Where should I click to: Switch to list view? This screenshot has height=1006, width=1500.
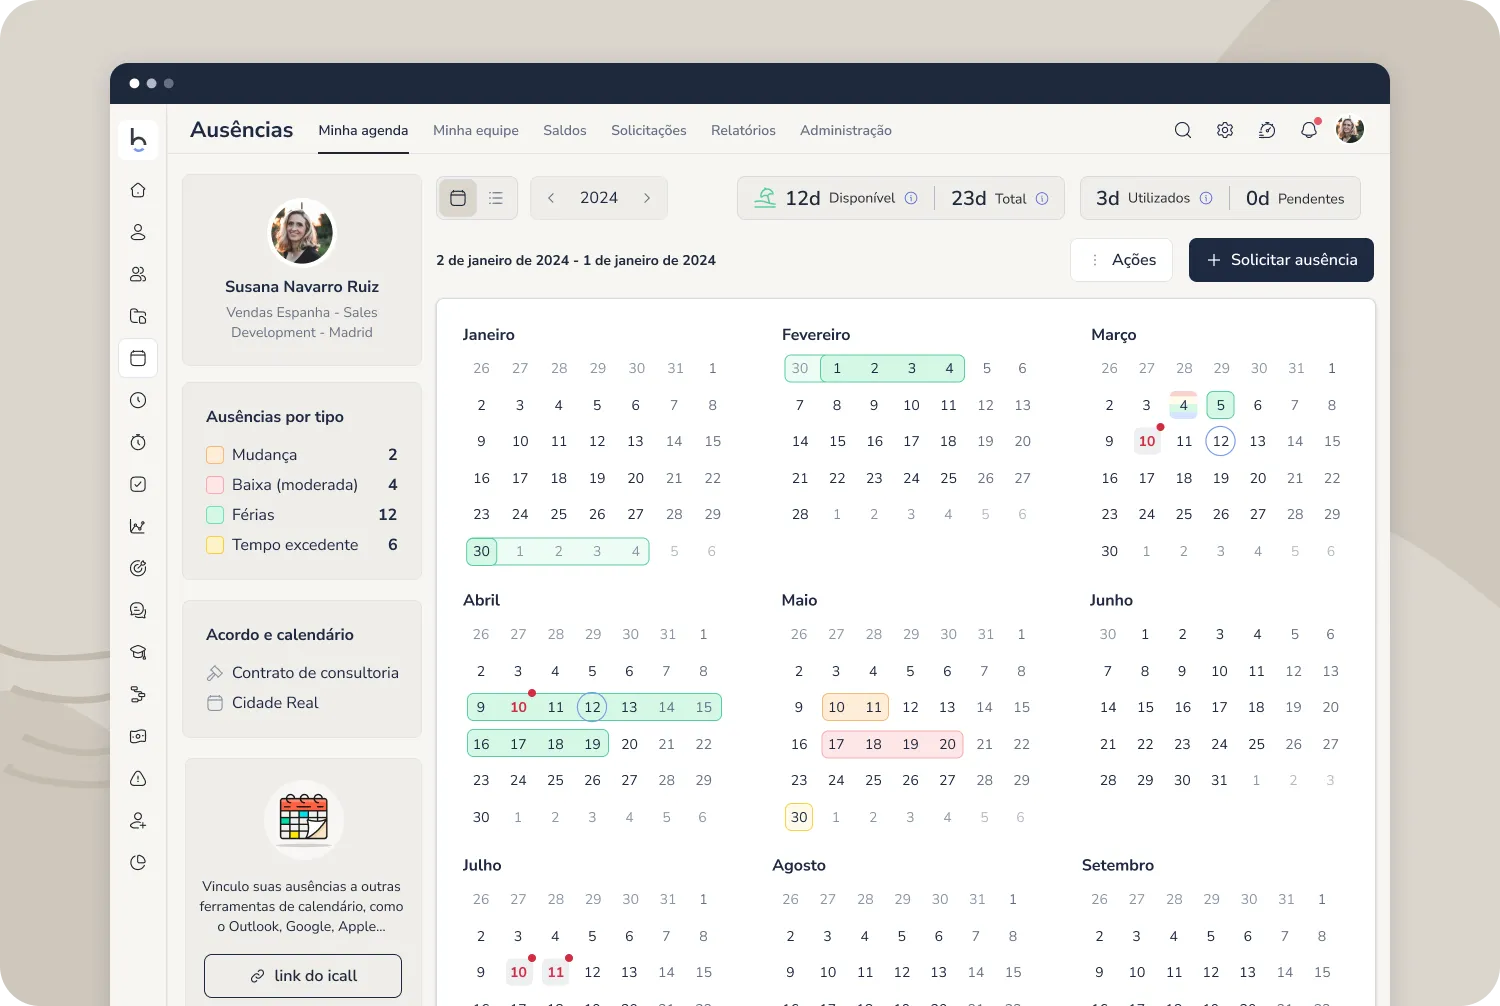click(496, 198)
